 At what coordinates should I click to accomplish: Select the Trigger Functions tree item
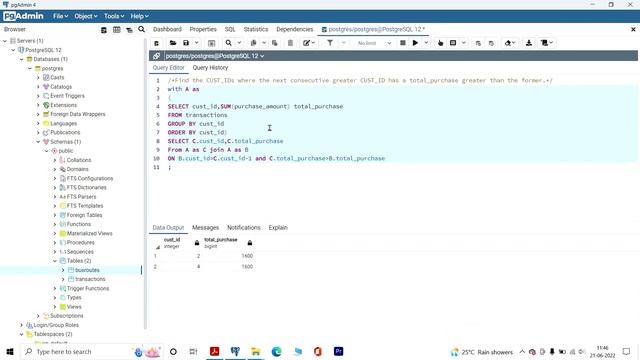pos(88,289)
